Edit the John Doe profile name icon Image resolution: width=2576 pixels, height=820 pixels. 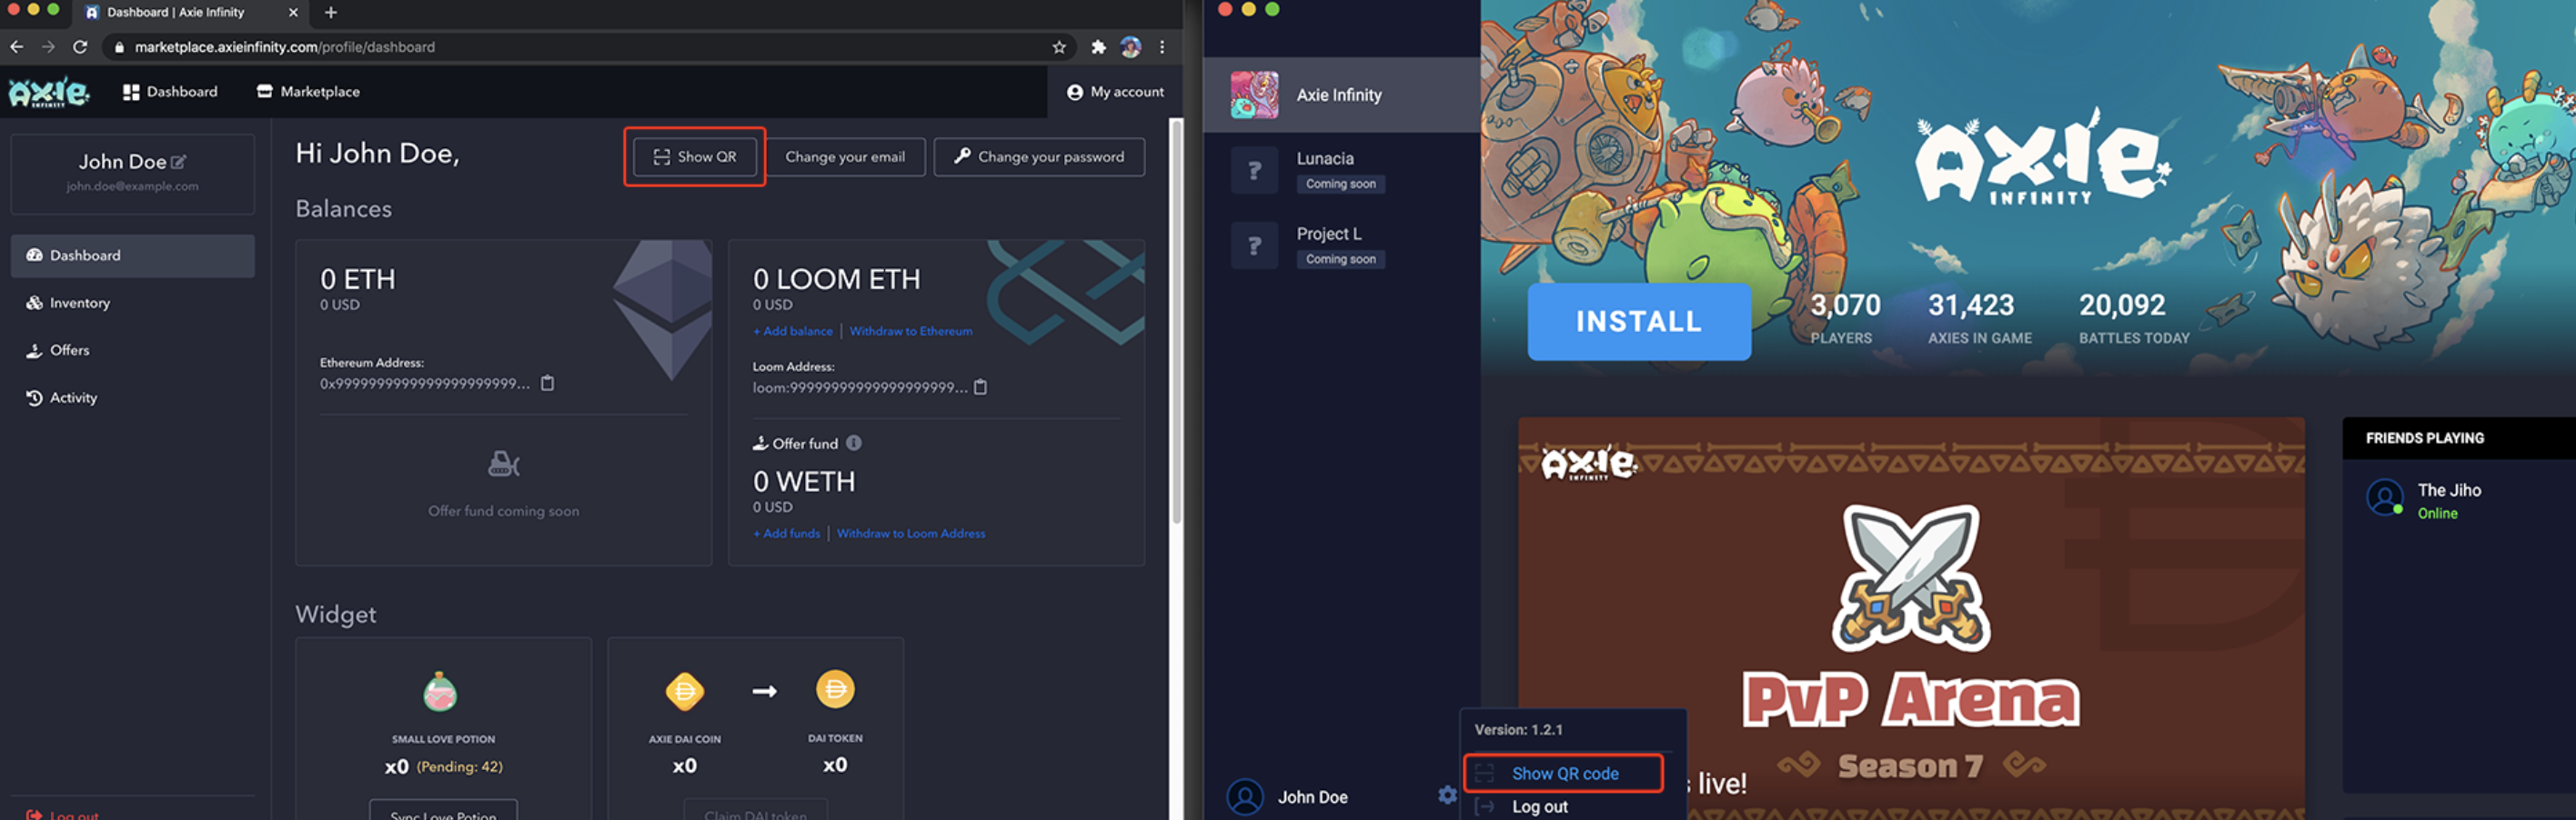[x=178, y=162]
